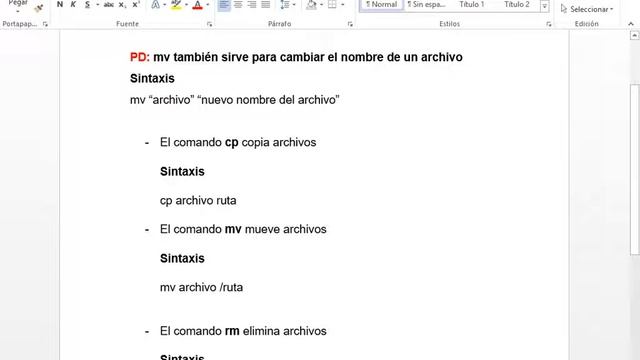Open the Seleccionar menu
Image resolution: width=640 pixels, height=360 pixels.
587,9
